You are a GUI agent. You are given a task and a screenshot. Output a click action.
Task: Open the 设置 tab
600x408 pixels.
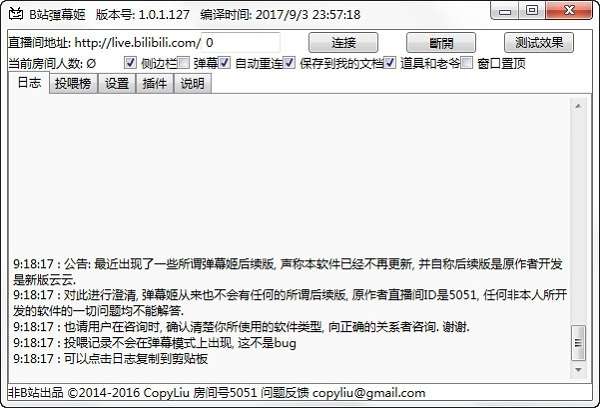[117, 83]
